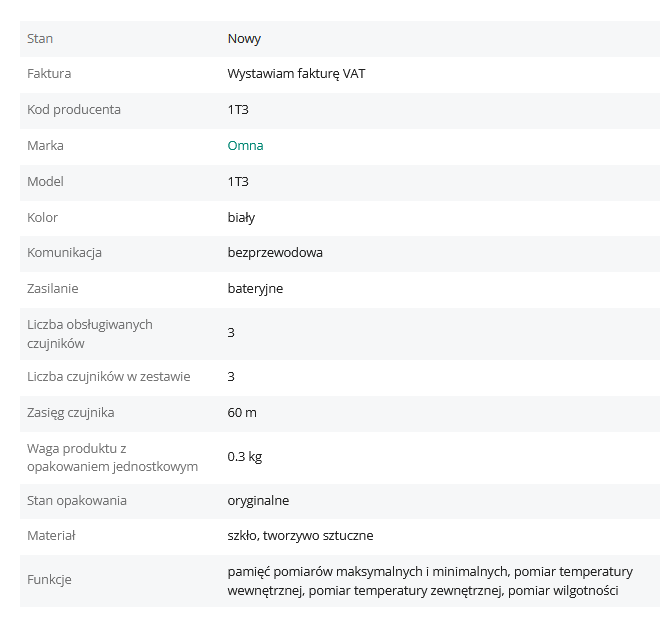This screenshot has width=660, height=627.
Task: Click the 'Stan' row label
Action: point(40,39)
